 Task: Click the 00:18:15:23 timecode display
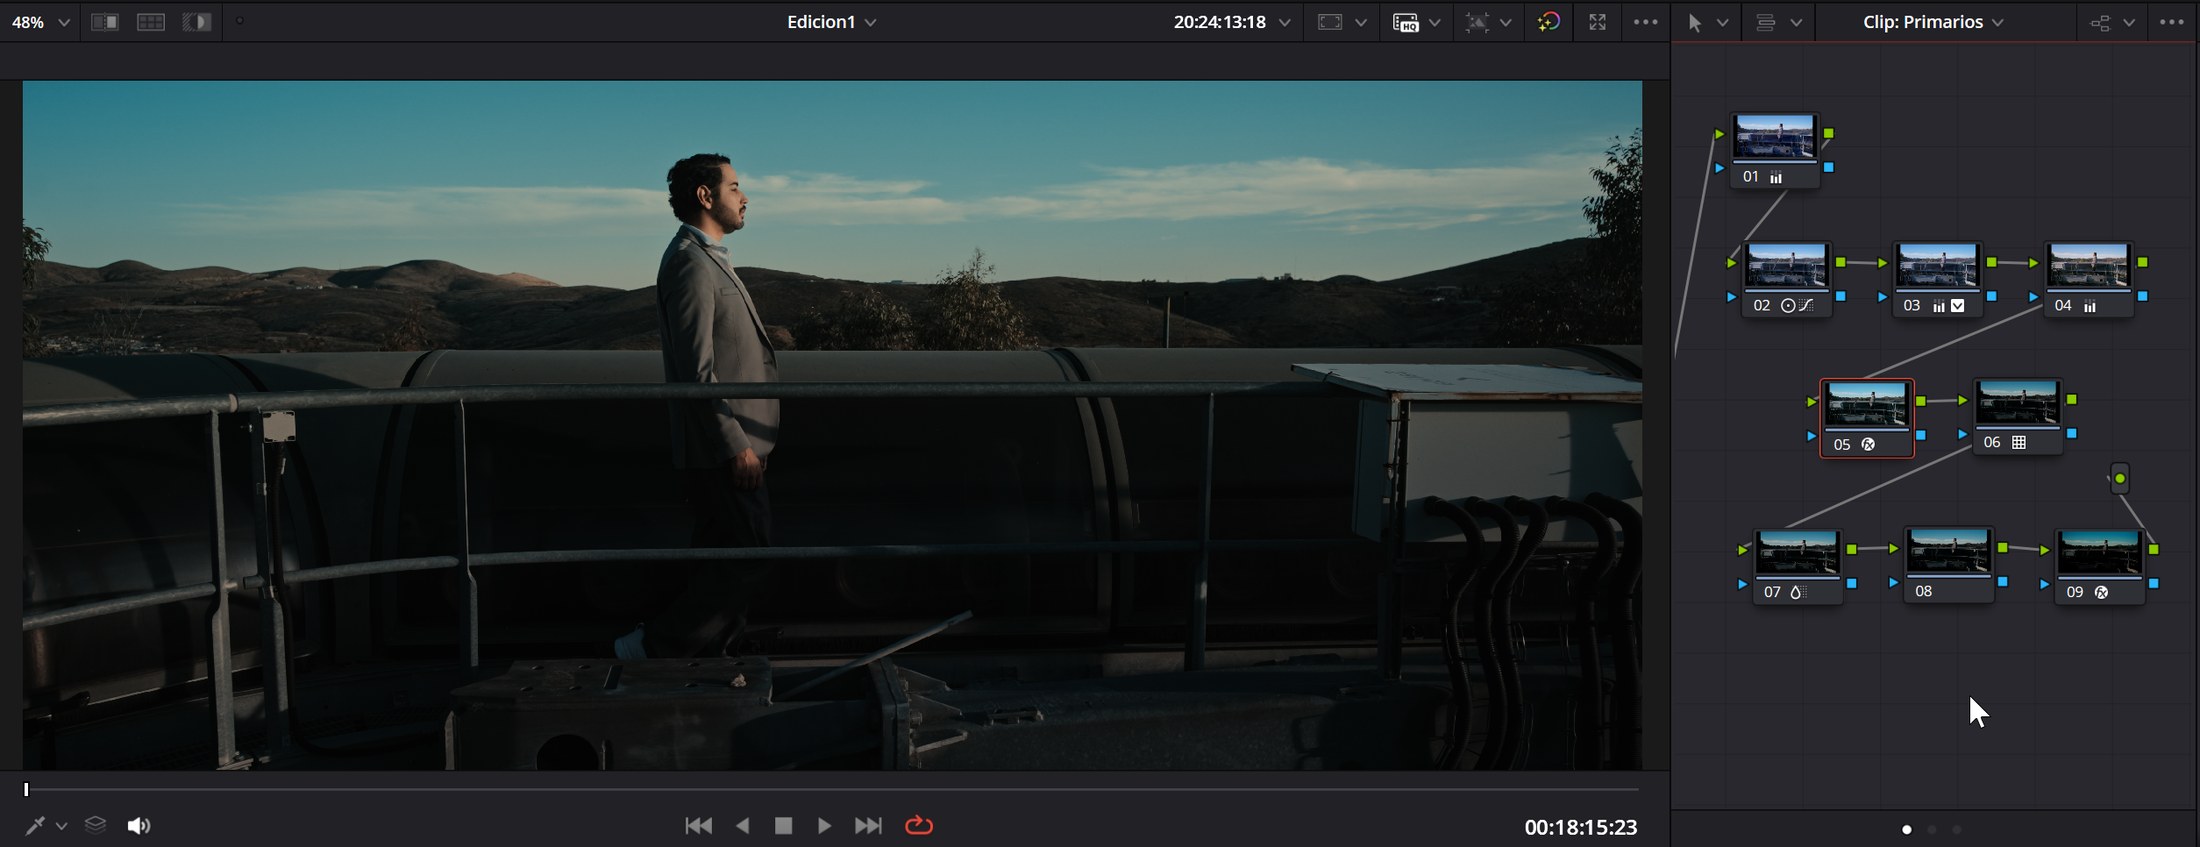(1581, 827)
